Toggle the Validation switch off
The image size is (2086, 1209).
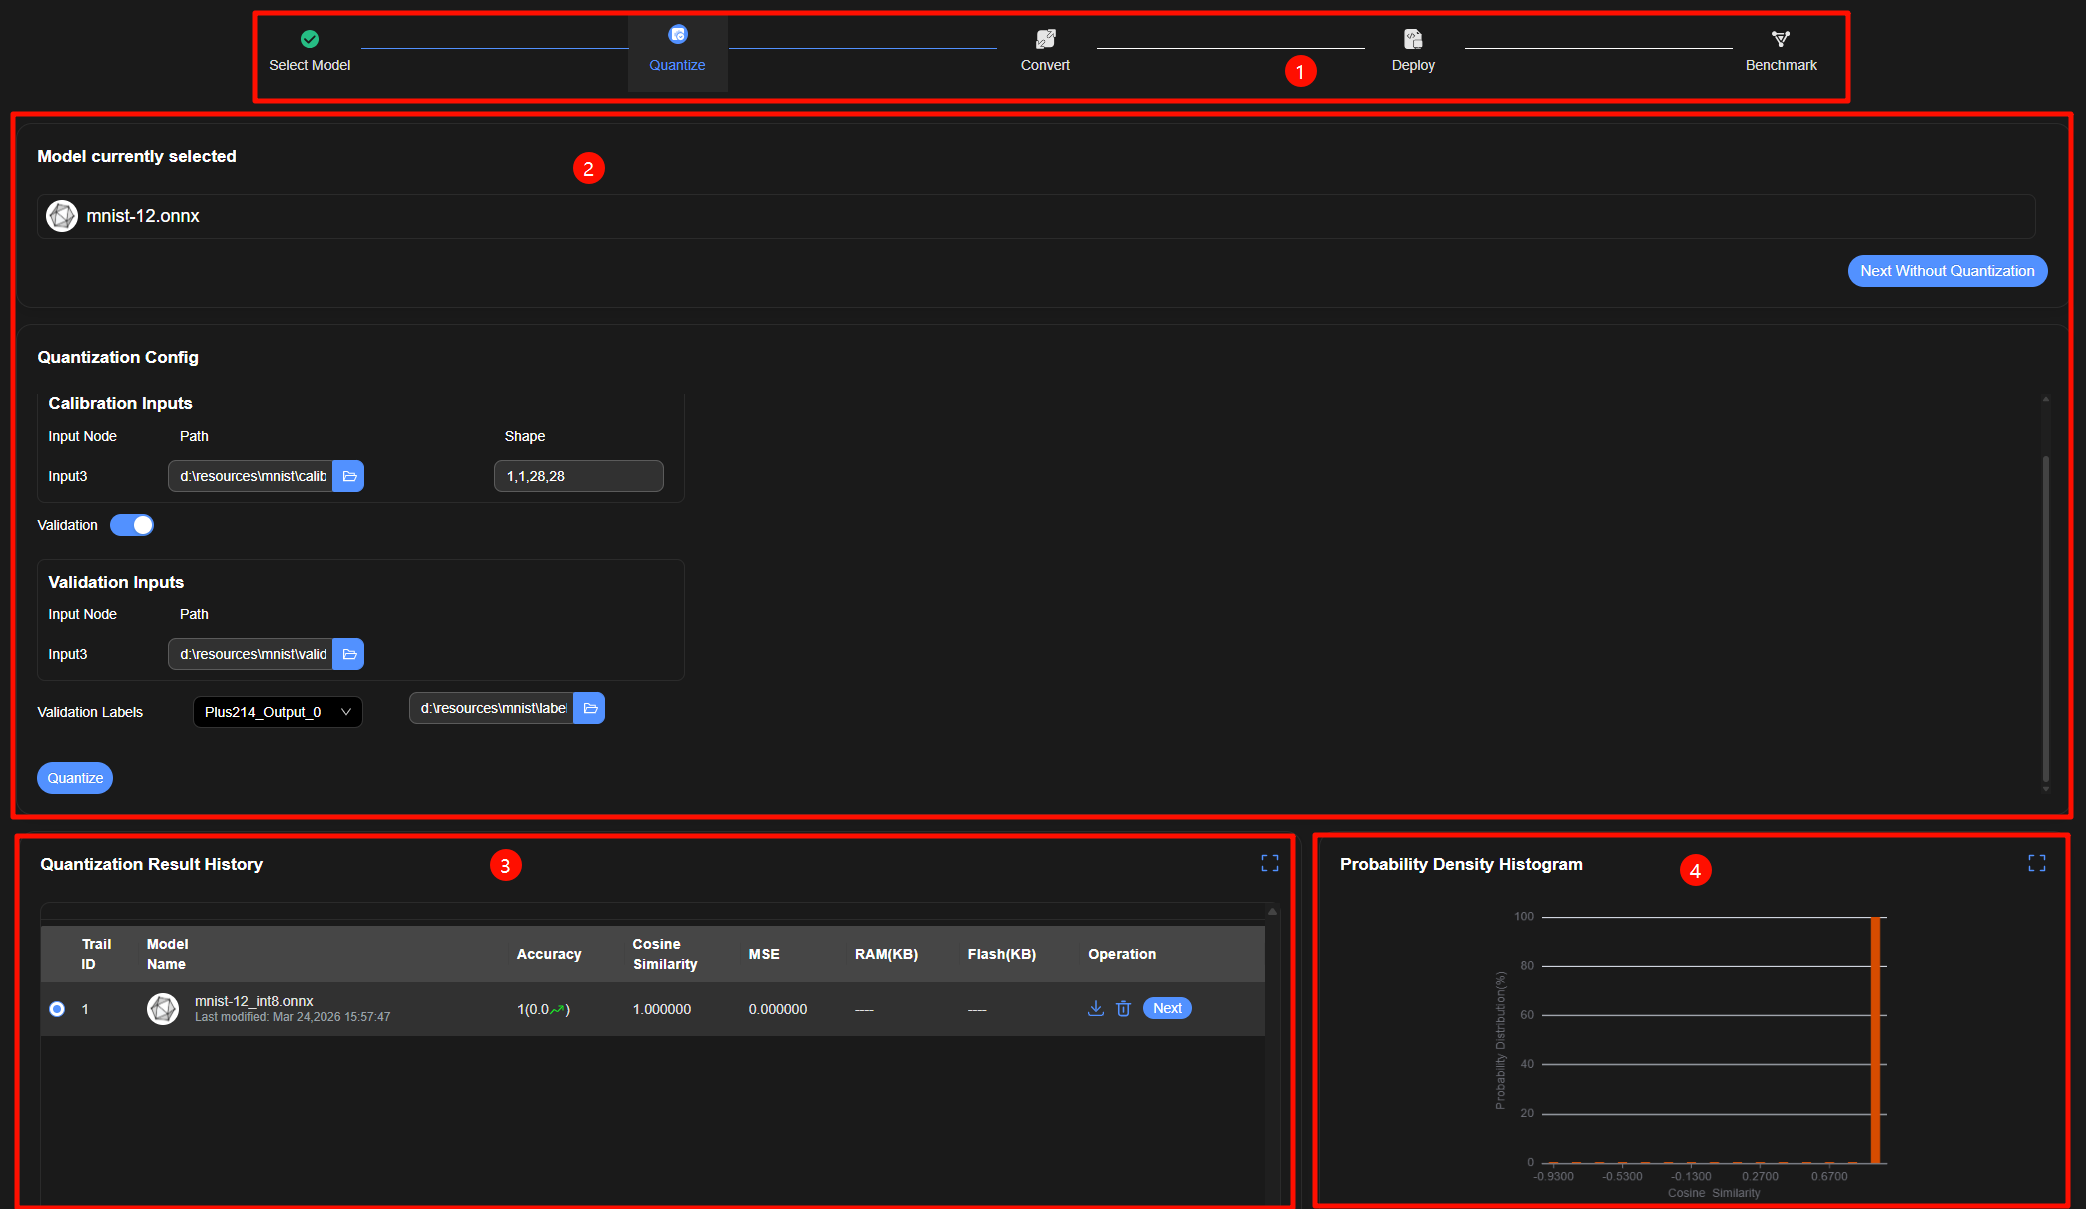point(132,525)
